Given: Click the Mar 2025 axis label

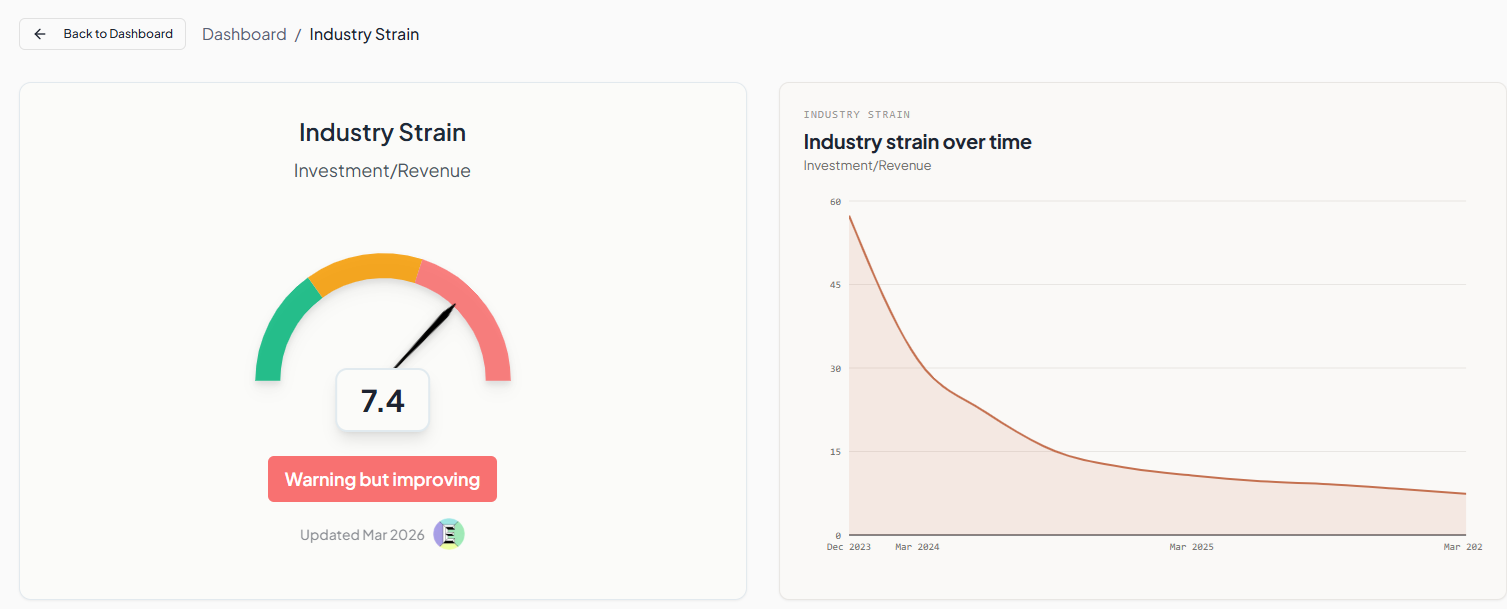Looking at the screenshot, I should pyautogui.click(x=1191, y=547).
